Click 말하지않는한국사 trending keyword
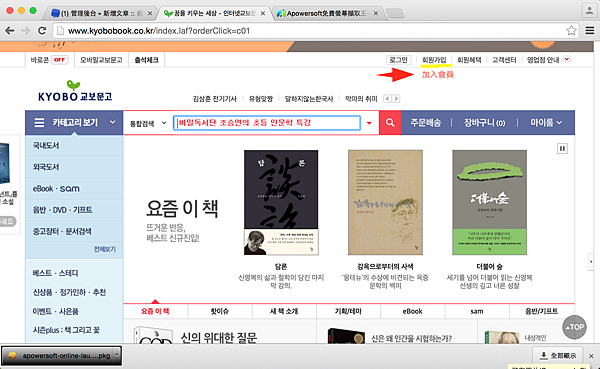 pos(309,99)
